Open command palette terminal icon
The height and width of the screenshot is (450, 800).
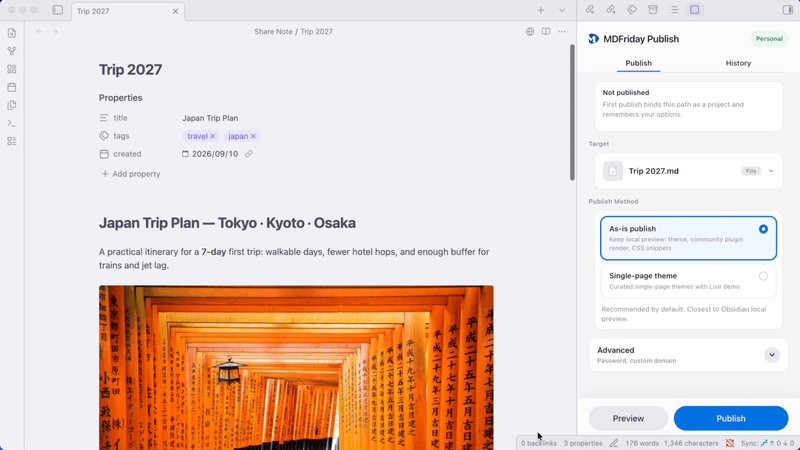tap(12, 123)
